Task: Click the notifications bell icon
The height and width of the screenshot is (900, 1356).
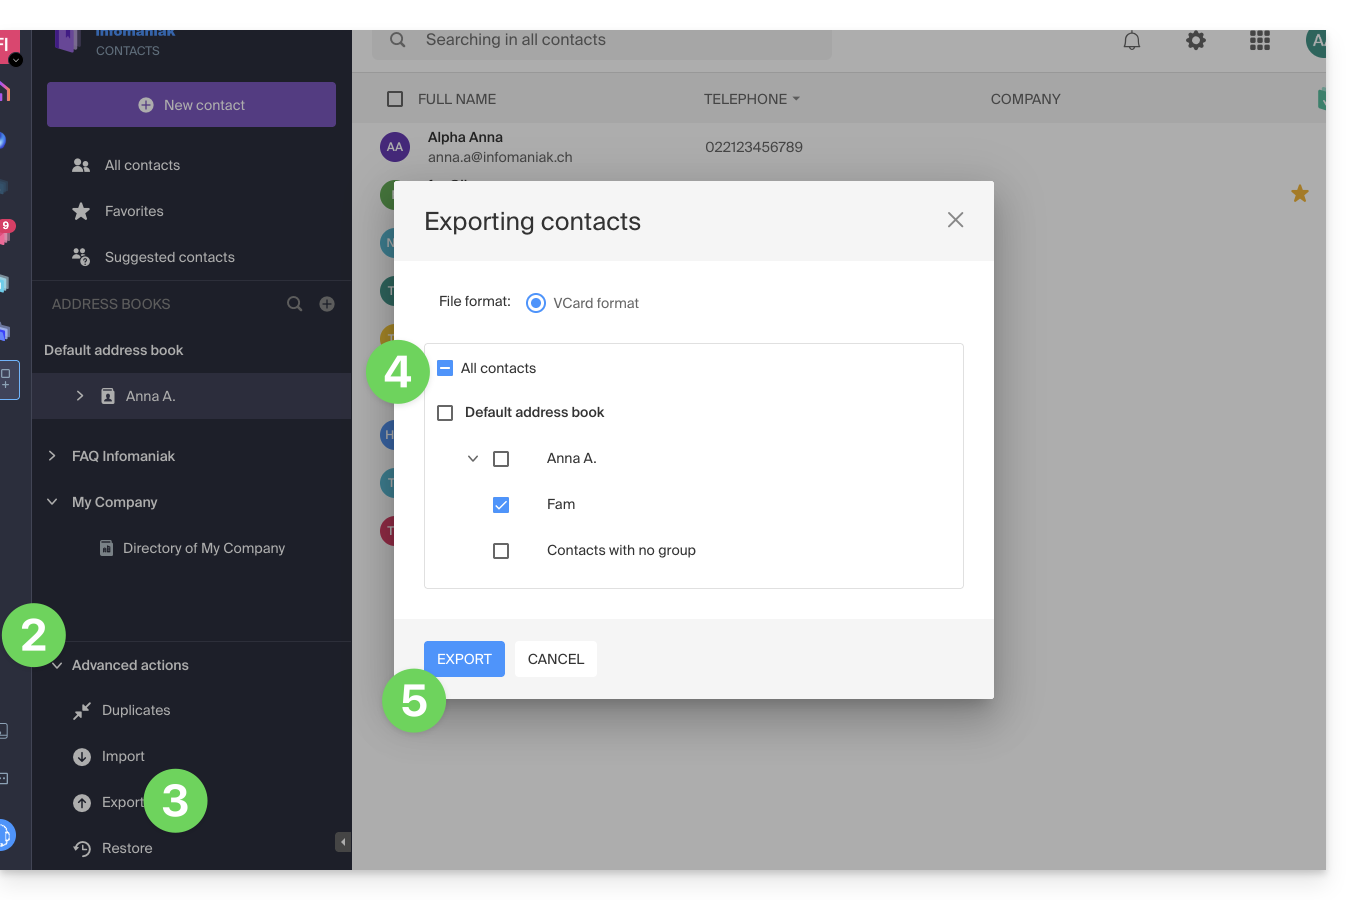Action: (x=1131, y=41)
